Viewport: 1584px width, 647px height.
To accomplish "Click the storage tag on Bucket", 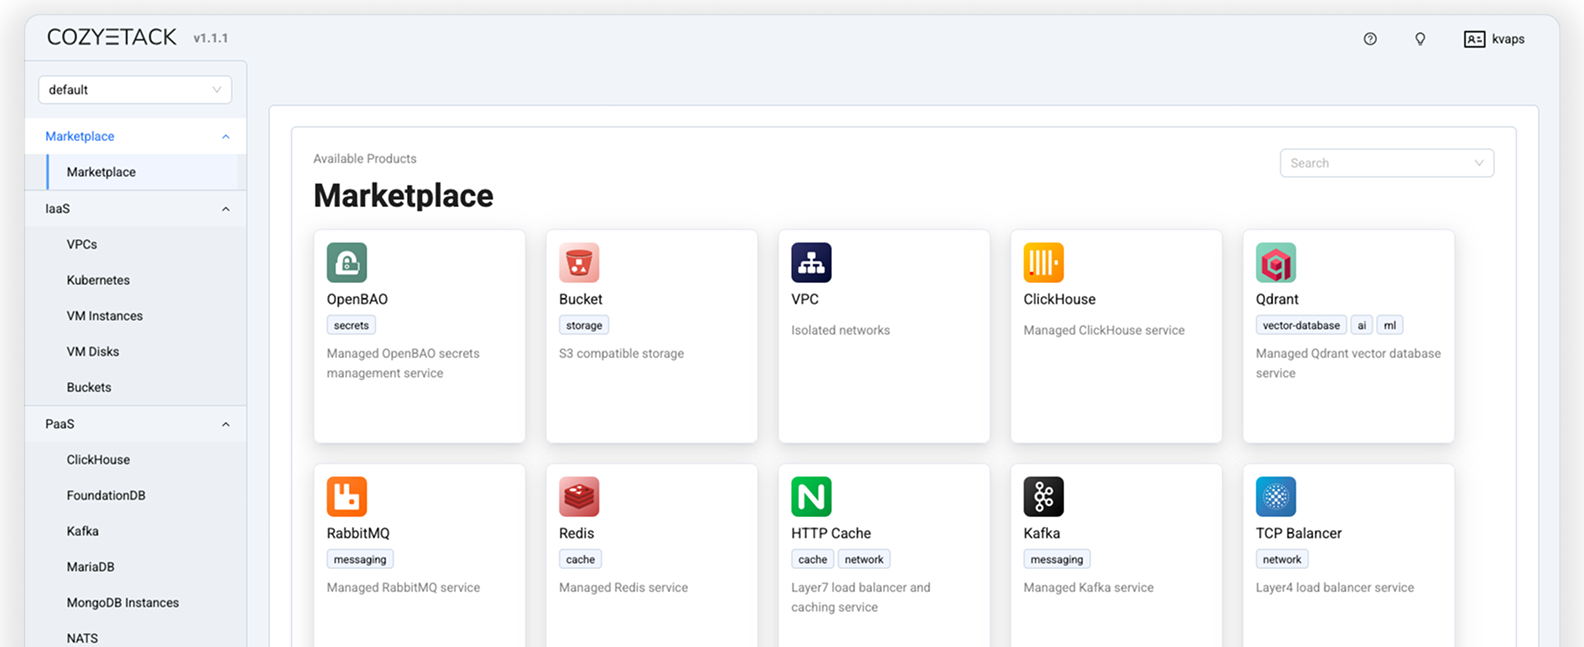I will tap(584, 325).
